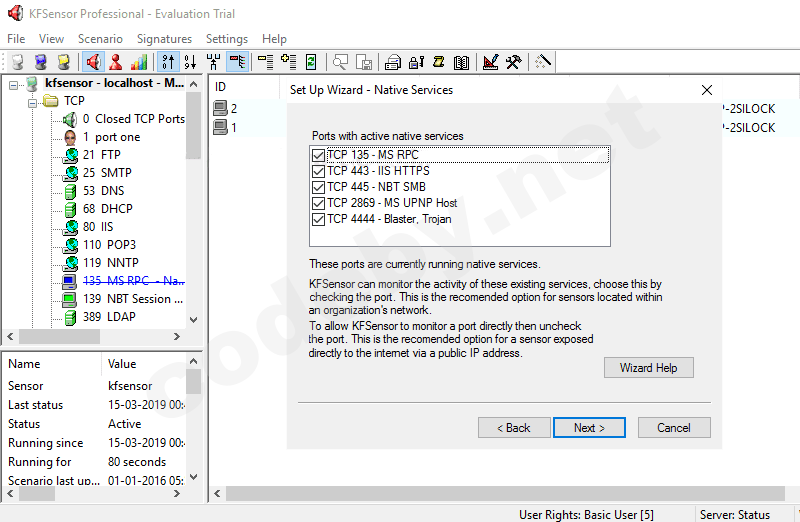Click the event icon in row ID 1

220,127
